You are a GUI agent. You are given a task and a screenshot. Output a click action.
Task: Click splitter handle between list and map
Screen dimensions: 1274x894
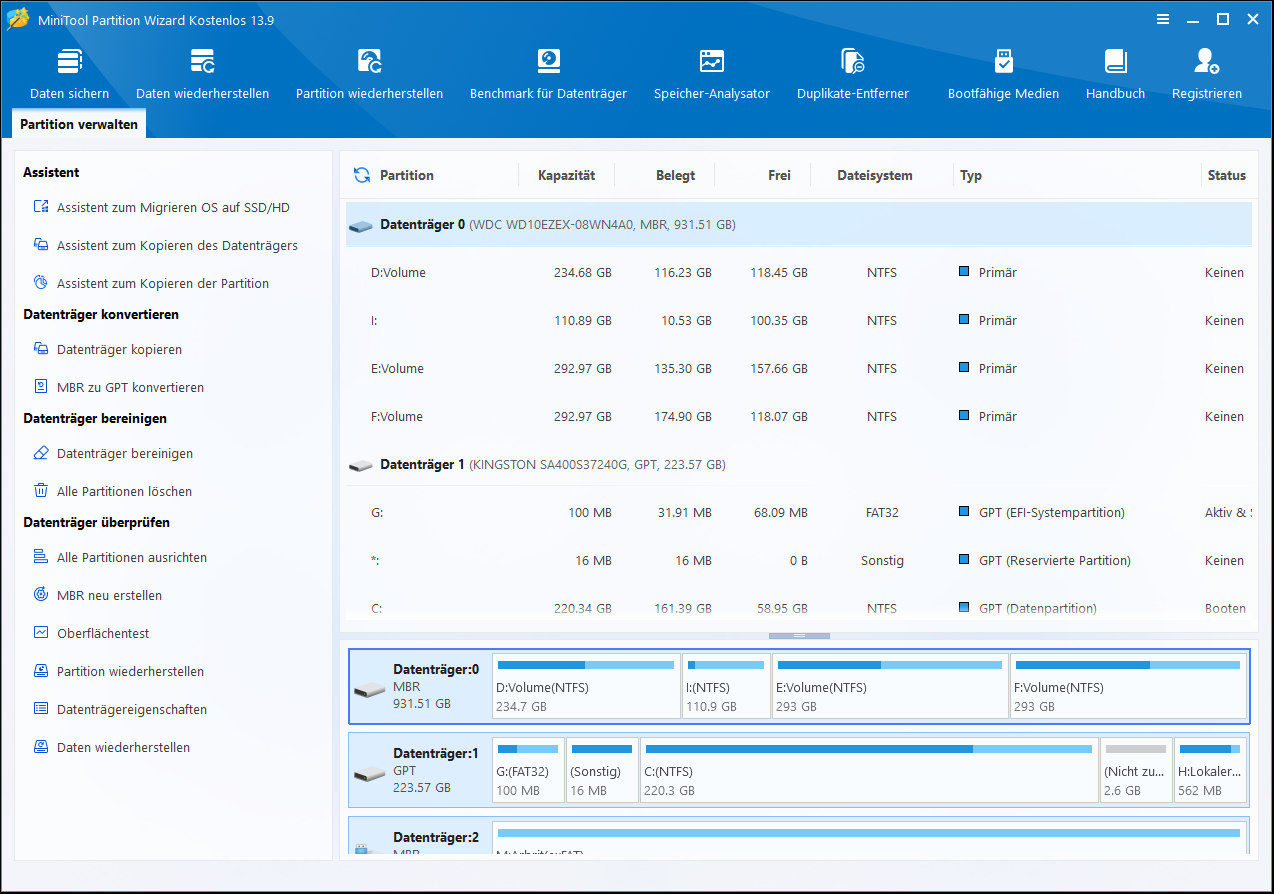pyautogui.click(x=799, y=635)
